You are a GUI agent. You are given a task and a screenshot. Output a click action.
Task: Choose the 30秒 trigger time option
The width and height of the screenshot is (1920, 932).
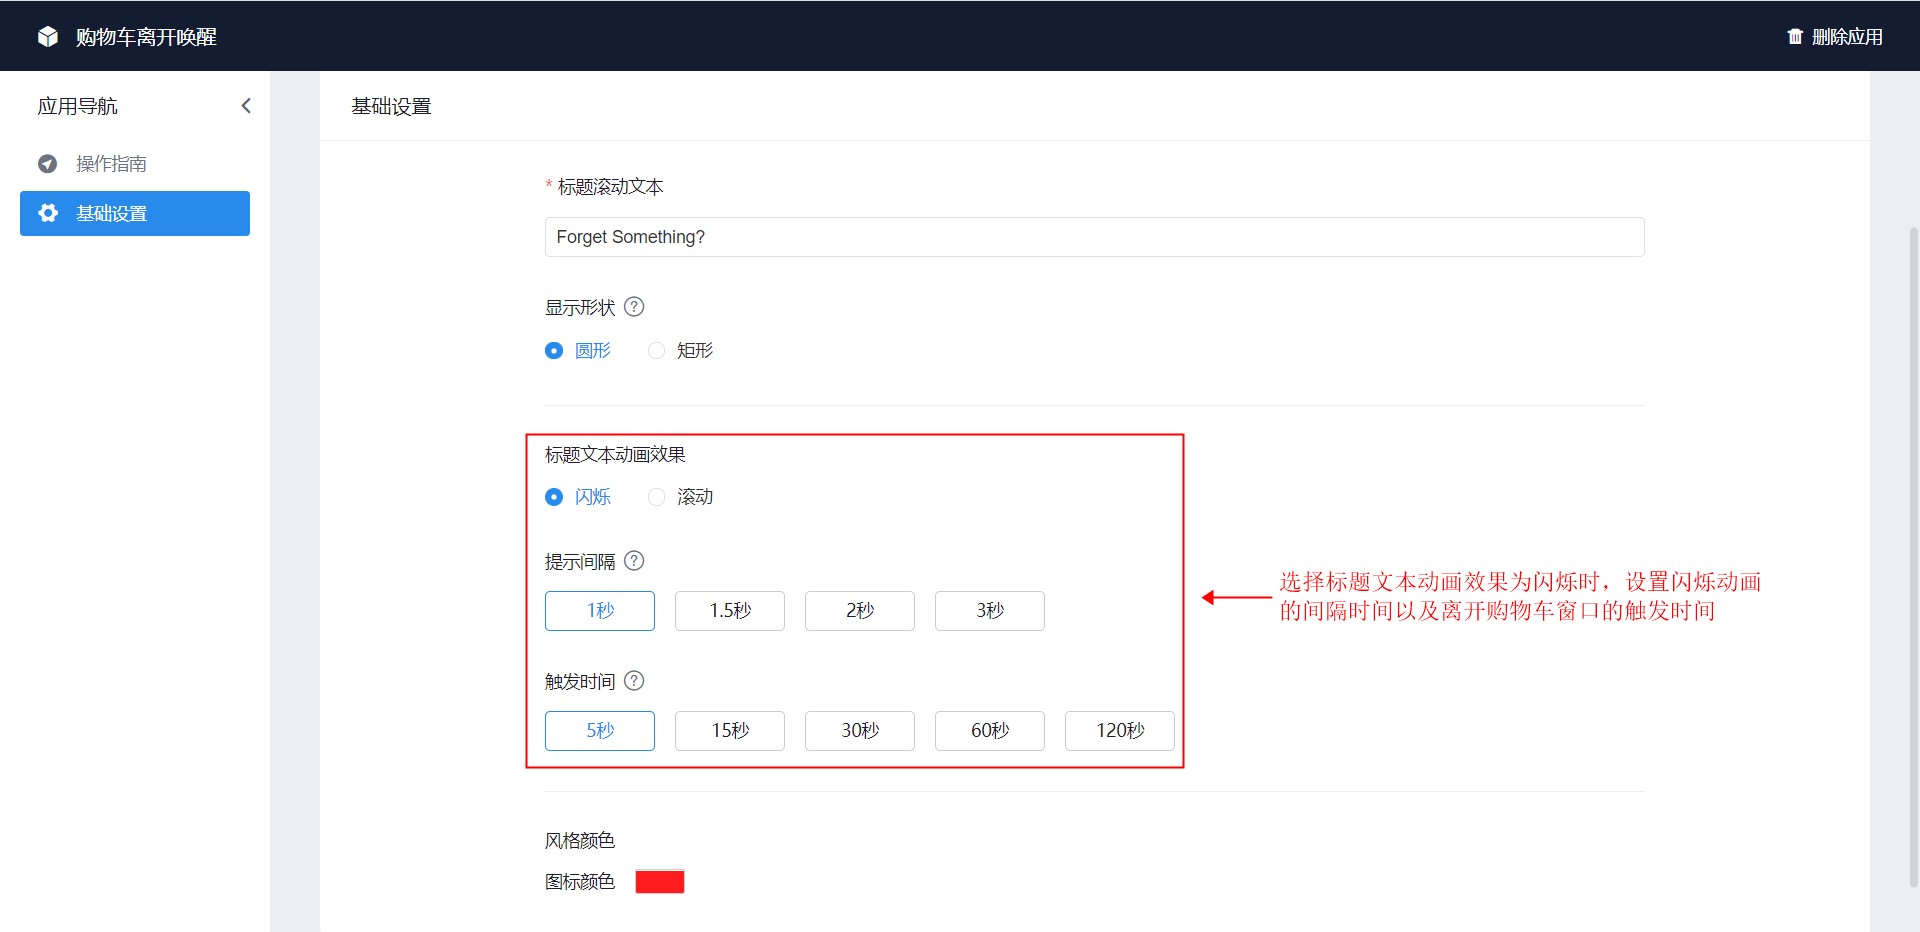[x=860, y=731]
